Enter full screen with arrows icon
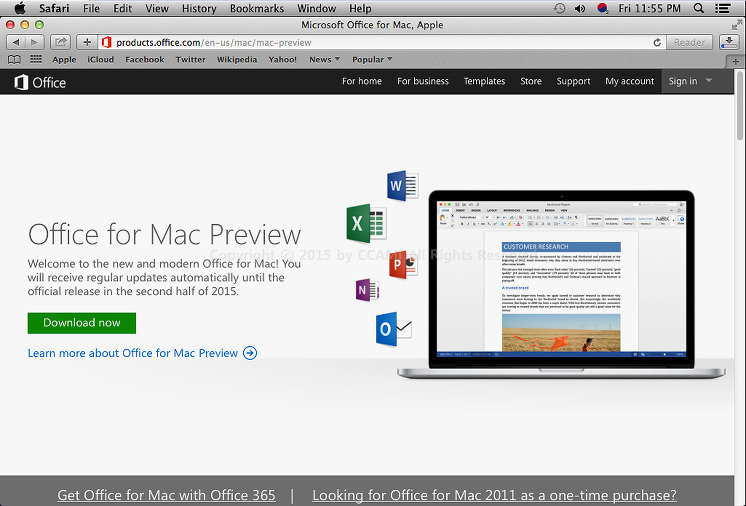 737,25
